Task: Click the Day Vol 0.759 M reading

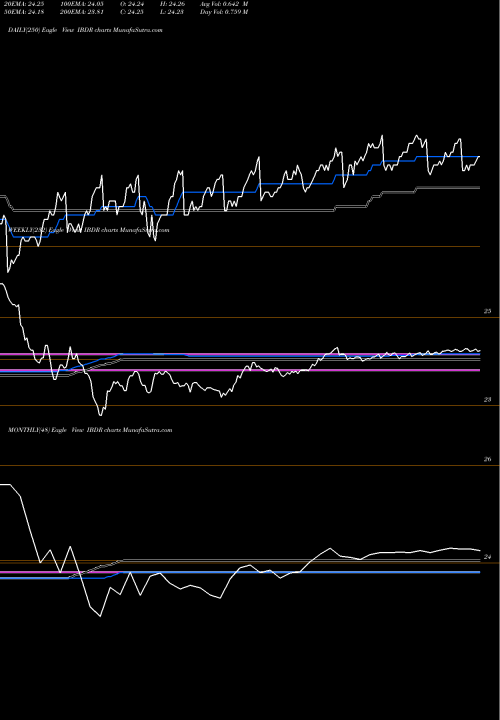Action: (224, 12)
